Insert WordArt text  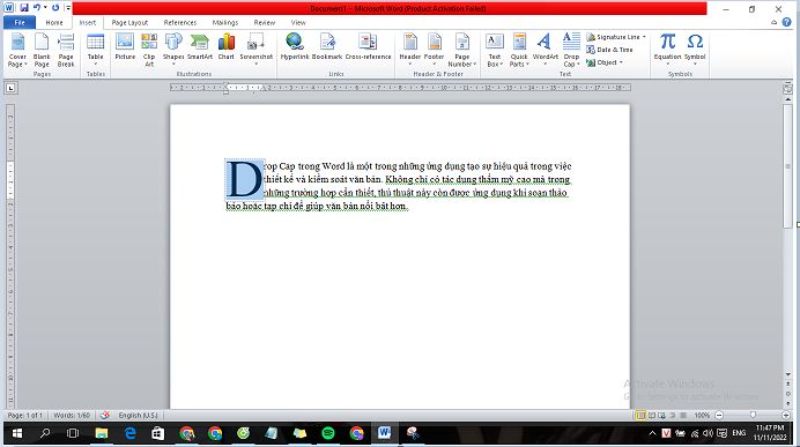point(545,49)
